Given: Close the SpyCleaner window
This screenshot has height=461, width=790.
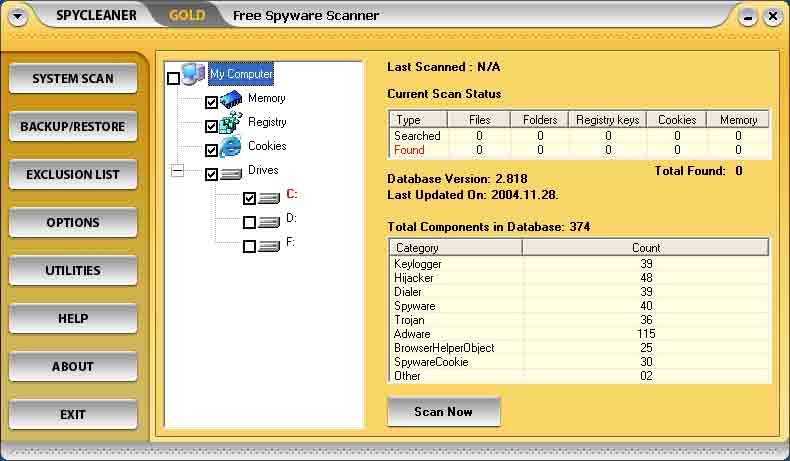Looking at the screenshot, I should [x=772, y=17].
